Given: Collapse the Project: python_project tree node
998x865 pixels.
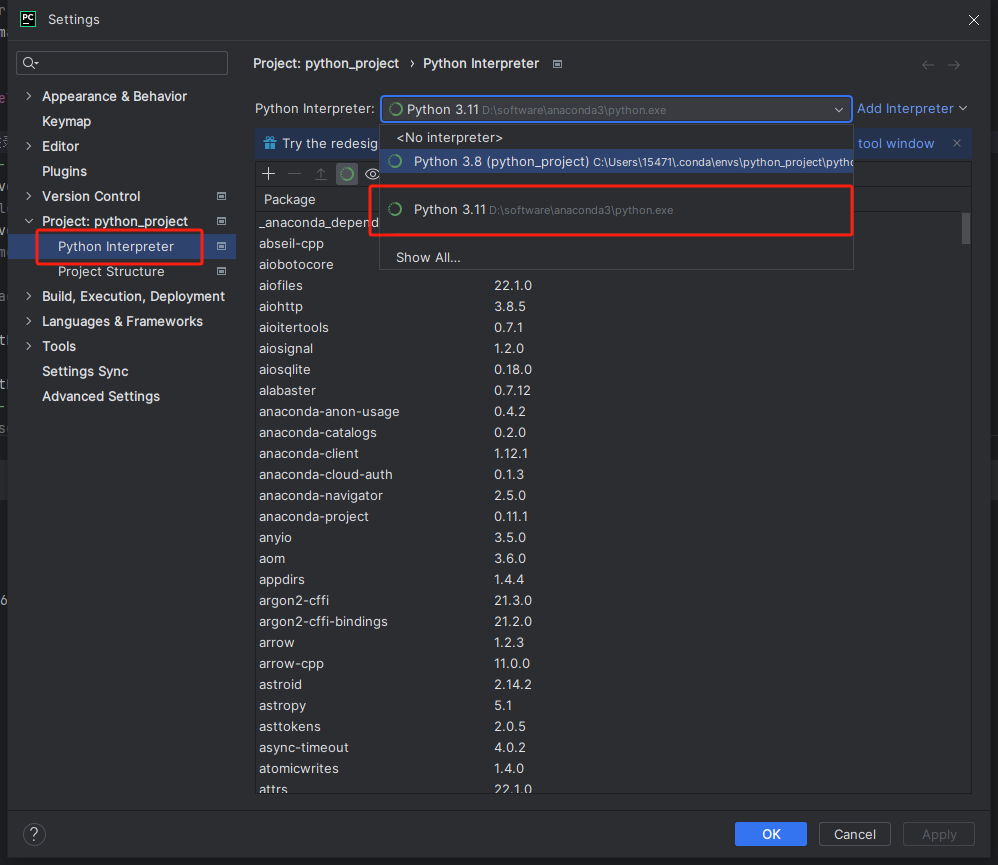Looking at the screenshot, I should click(x=28, y=221).
